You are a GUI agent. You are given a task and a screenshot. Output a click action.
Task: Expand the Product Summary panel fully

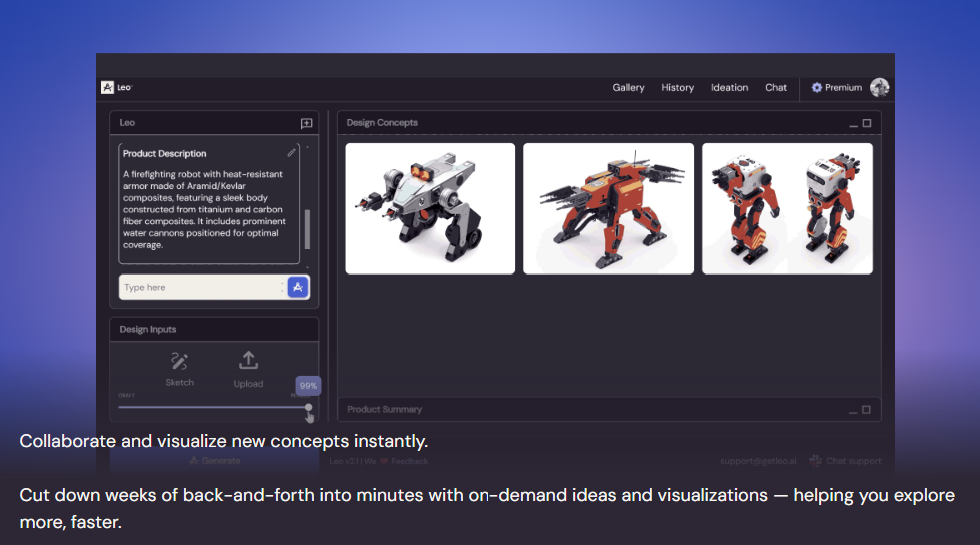[867, 409]
